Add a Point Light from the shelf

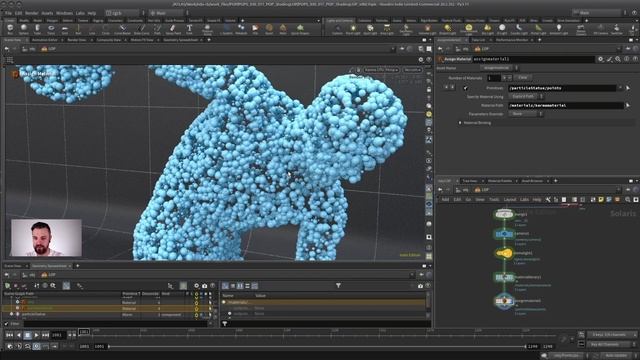[x=353, y=29]
